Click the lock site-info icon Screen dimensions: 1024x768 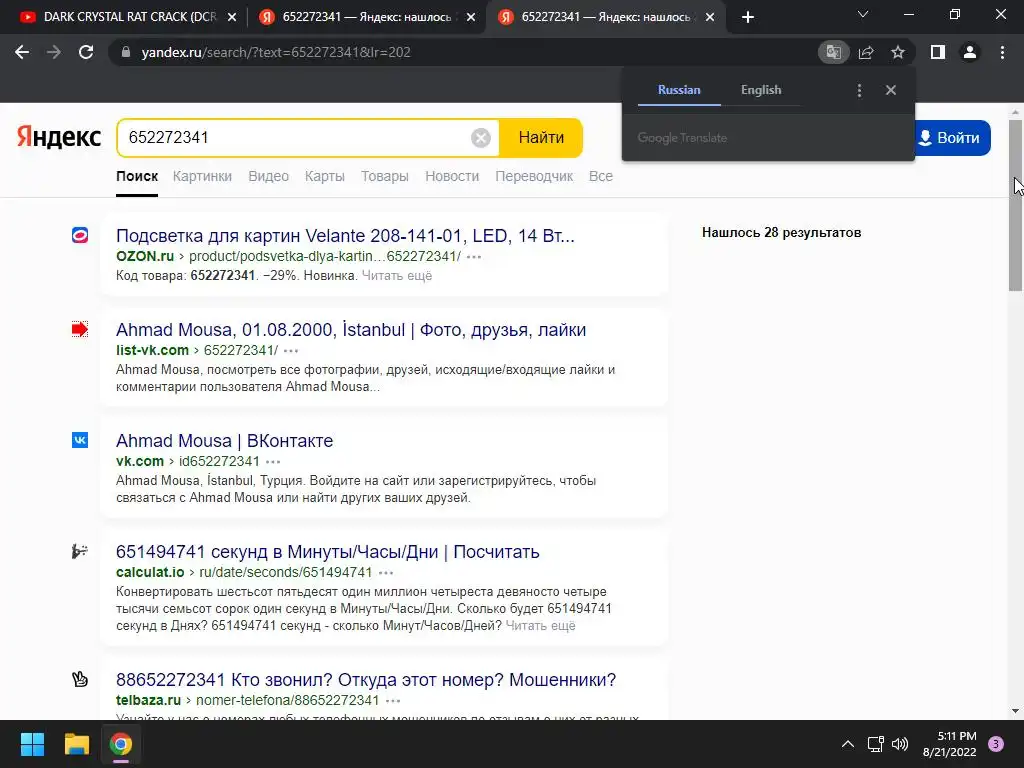[x=126, y=52]
